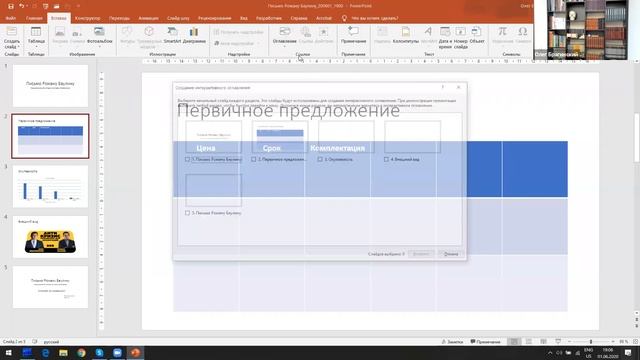Screen dimensions: 640x360
Task: Click the fit-slide-to-window button in status bar
Action: click(x=635, y=342)
